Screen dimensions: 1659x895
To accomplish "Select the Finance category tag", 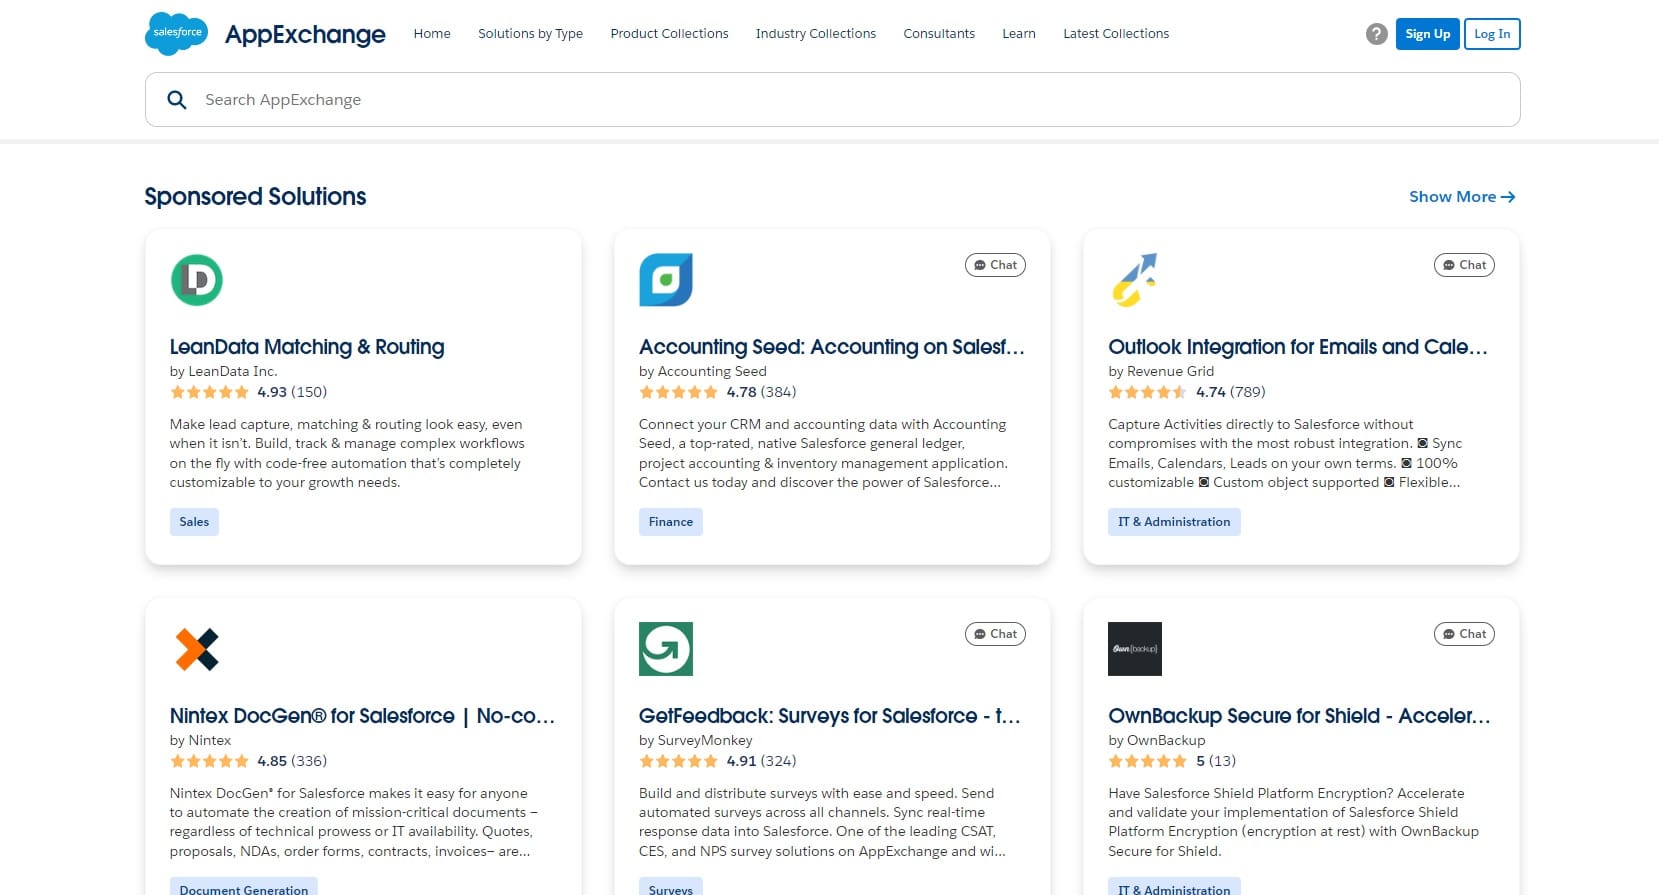I will 670,522.
